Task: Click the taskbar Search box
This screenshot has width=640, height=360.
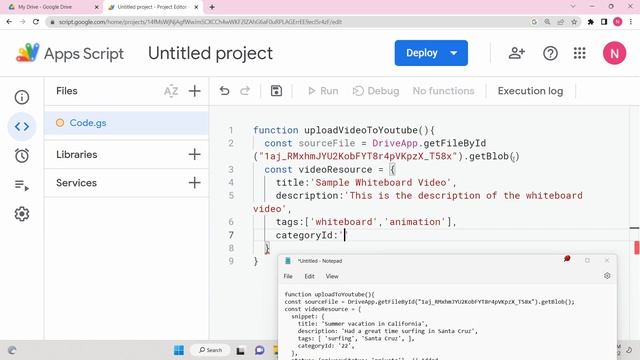Action: point(211,350)
